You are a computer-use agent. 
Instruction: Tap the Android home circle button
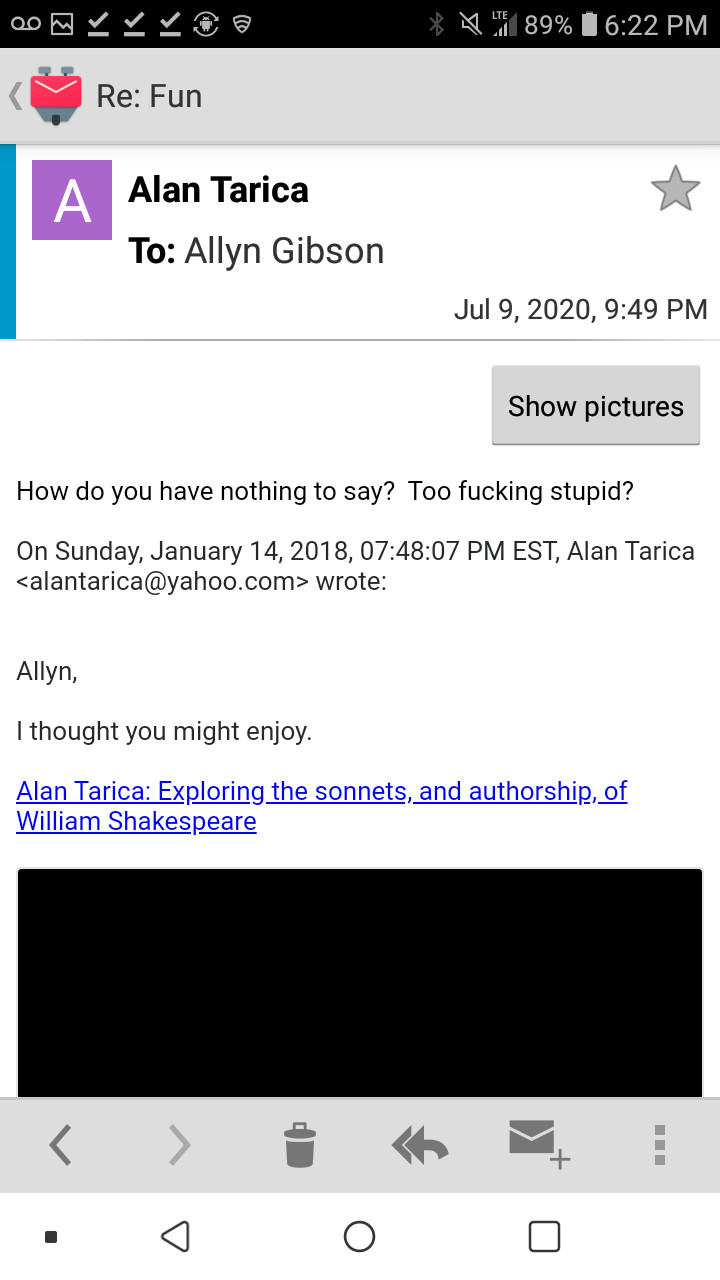pos(359,1237)
